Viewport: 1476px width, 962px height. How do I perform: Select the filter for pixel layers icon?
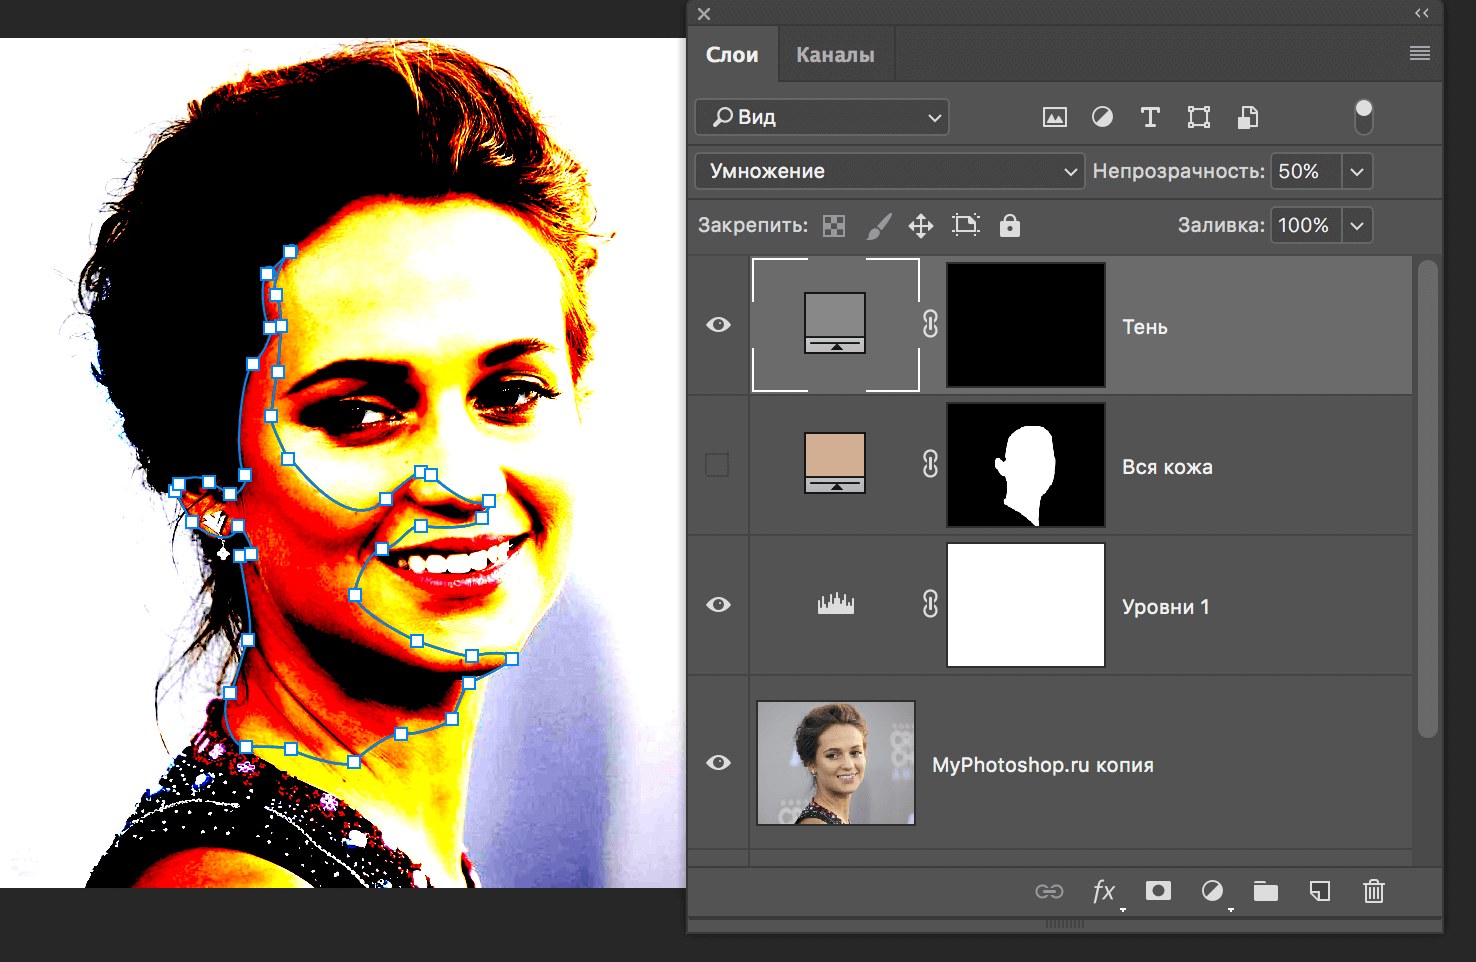point(1055,117)
